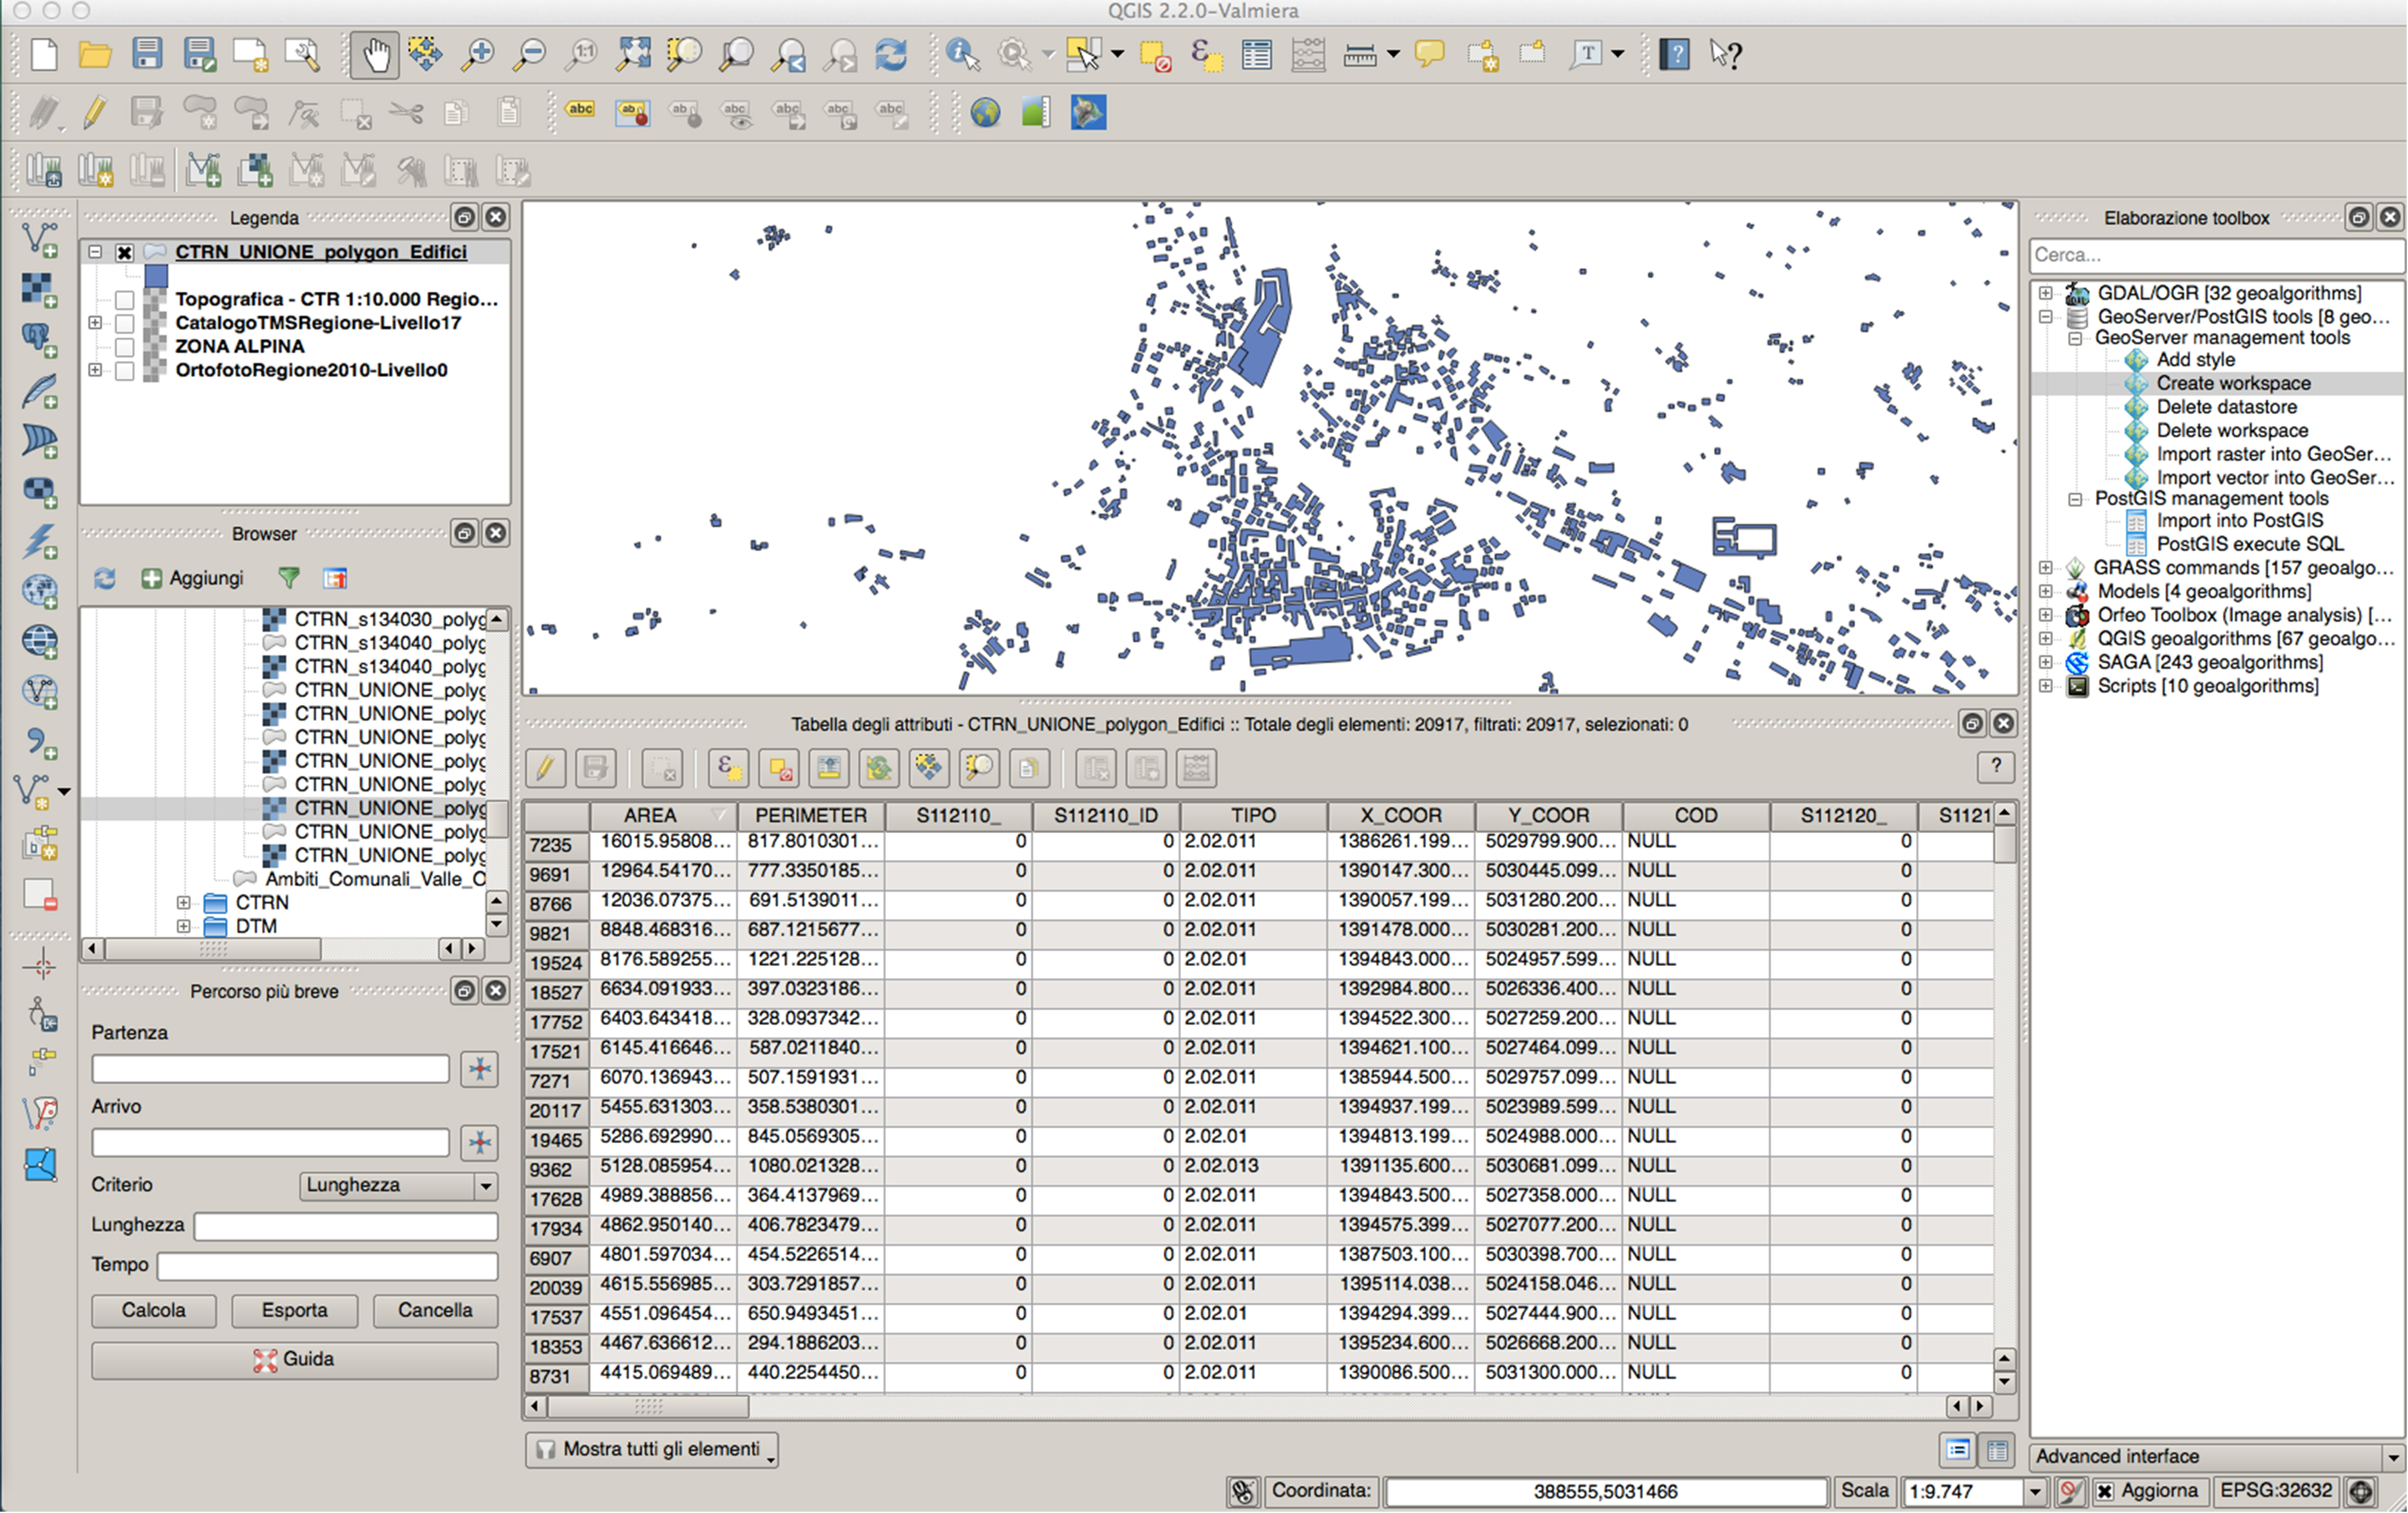Click the New Project blank page icon
This screenshot has height=1513, width=2408.
click(44, 54)
